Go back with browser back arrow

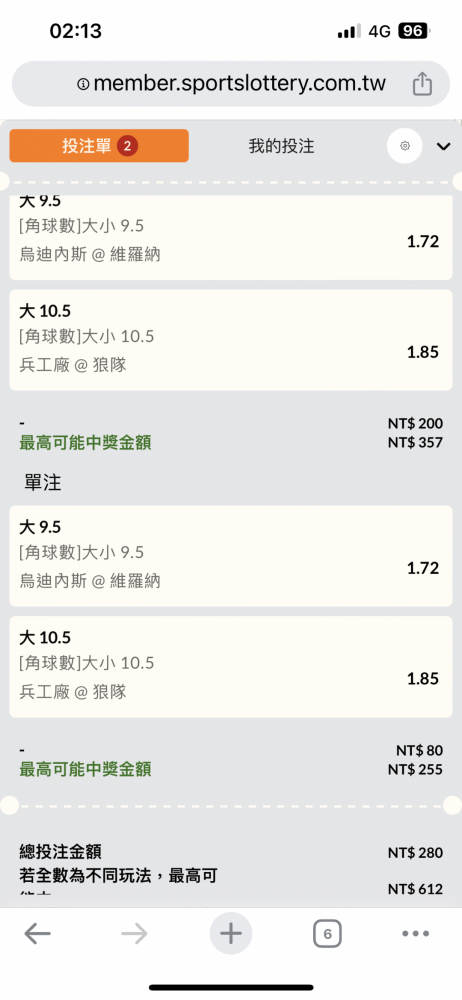click(38, 934)
